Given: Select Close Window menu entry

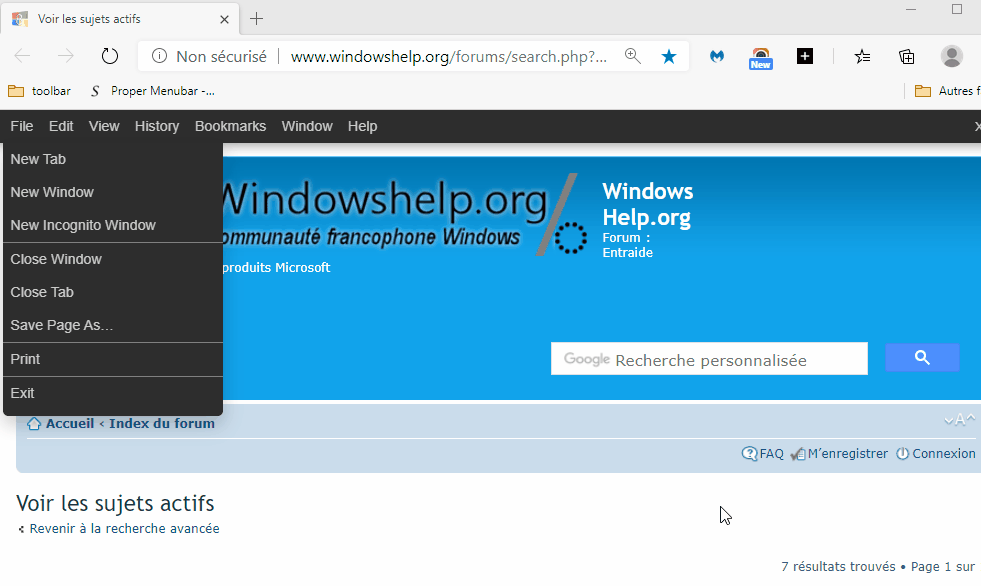Looking at the screenshot, I should (x=113, y=260).
